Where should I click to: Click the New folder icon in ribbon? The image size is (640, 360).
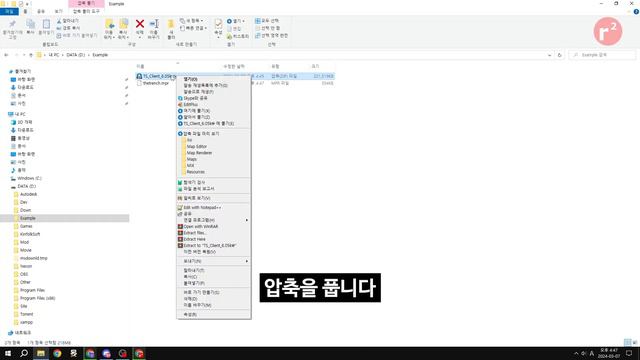click(x=171, y=24)
